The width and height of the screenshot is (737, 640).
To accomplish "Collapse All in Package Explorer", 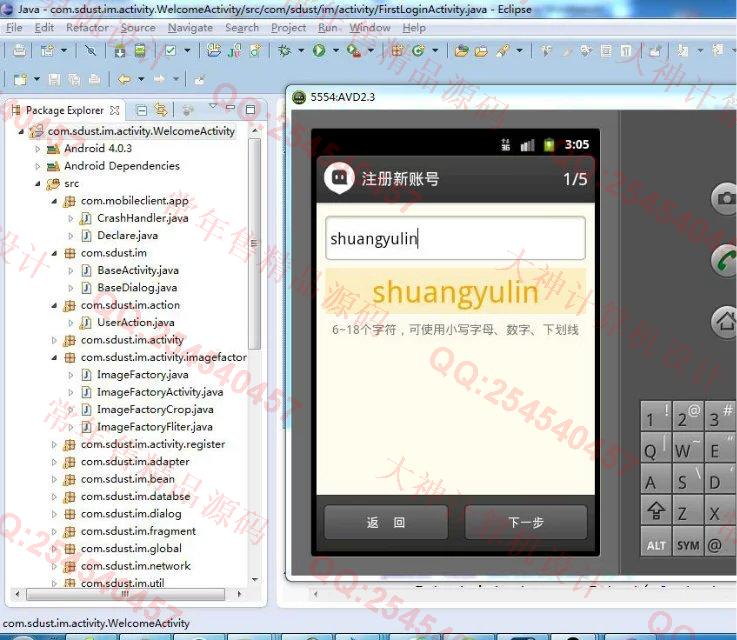I will click(x=141, y=110).
